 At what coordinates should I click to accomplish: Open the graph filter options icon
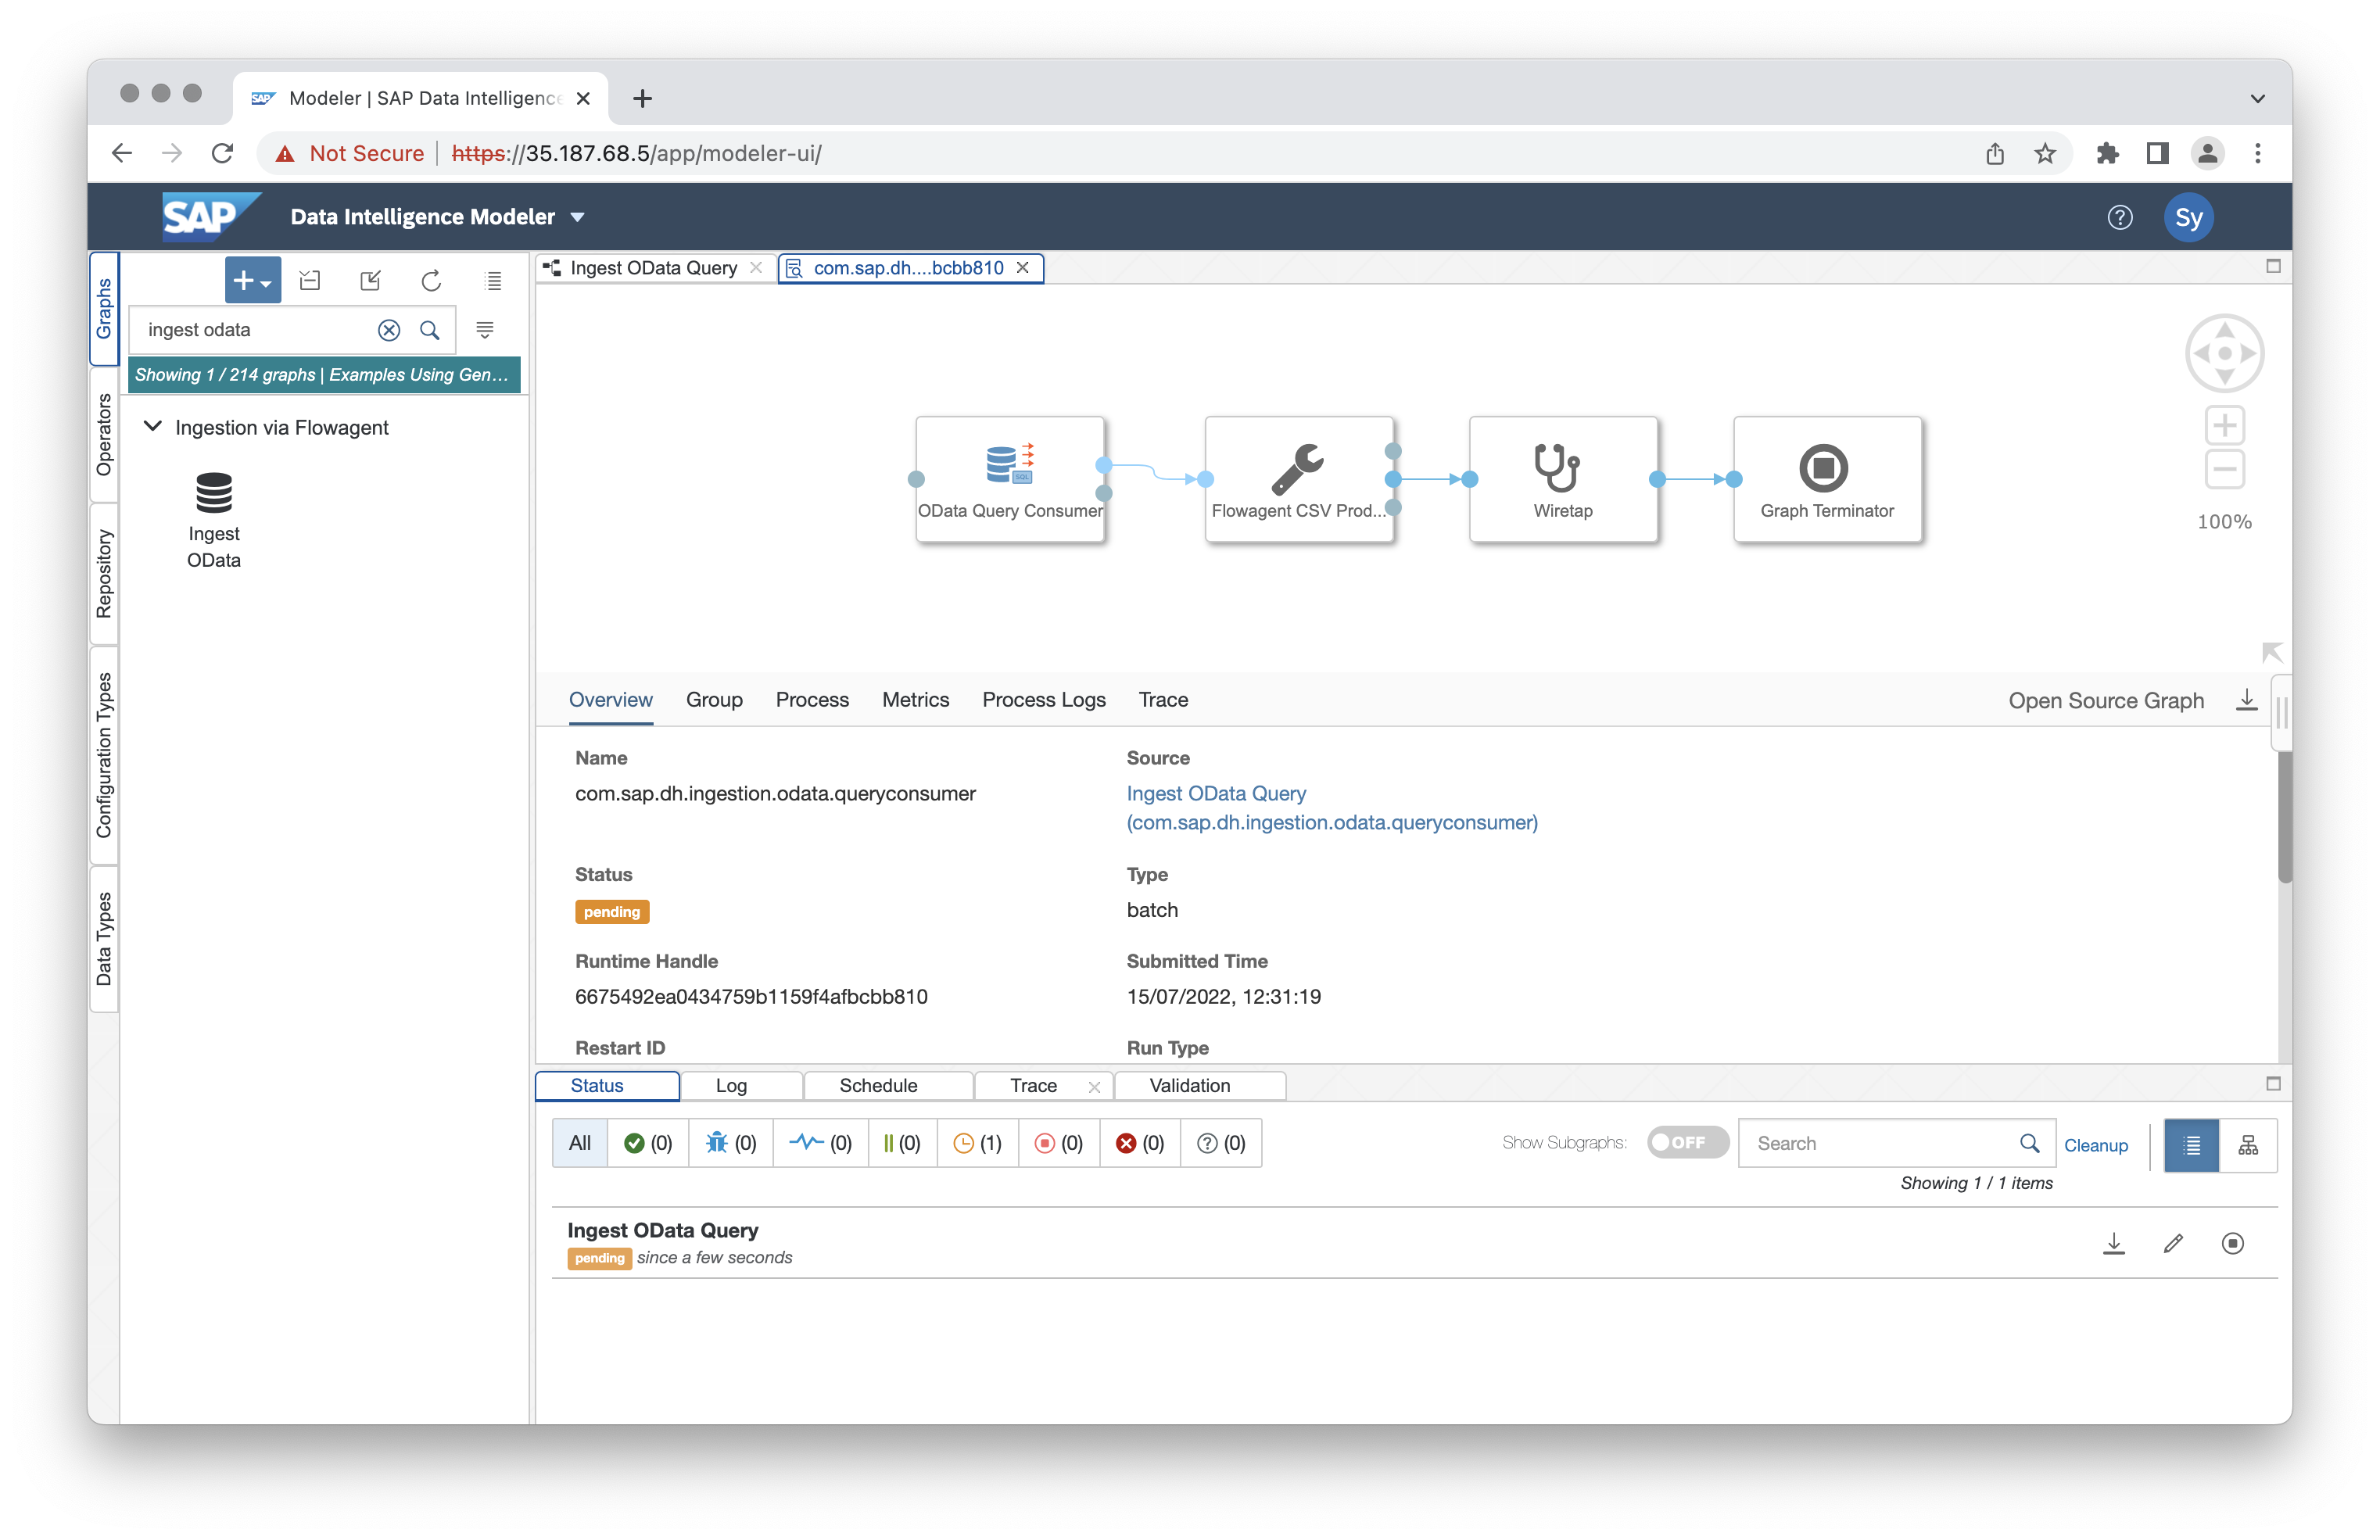(x=485, y=330)
